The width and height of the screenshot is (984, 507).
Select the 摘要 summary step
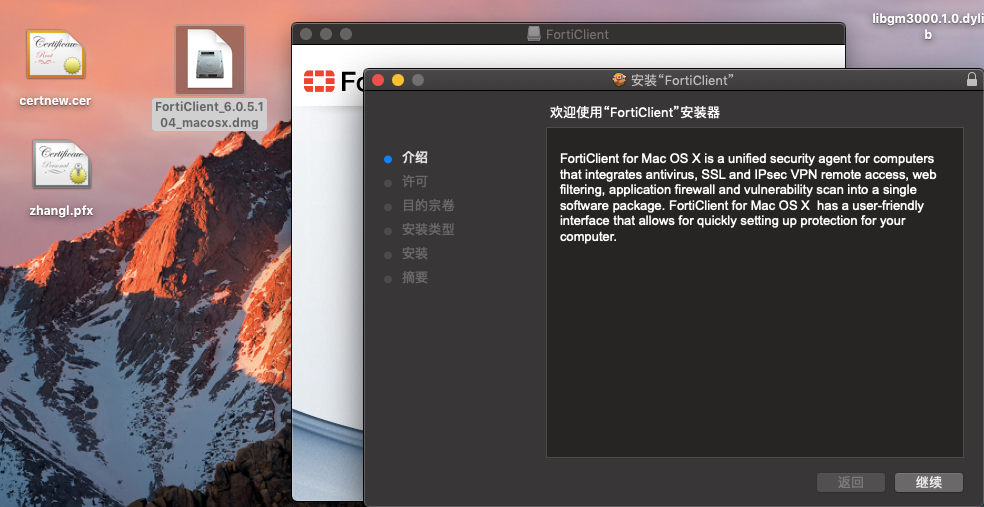(x=415, y=277)
